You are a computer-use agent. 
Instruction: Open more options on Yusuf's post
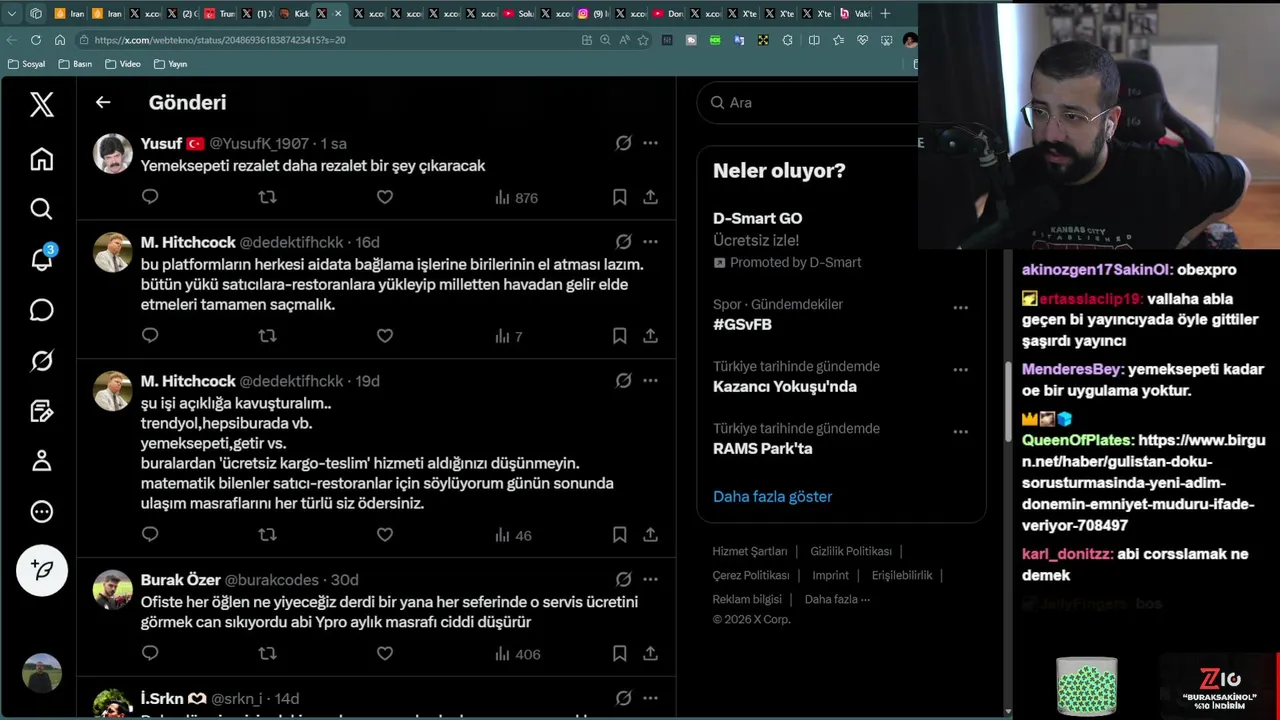pyautogui.click(x=650, y=143)
